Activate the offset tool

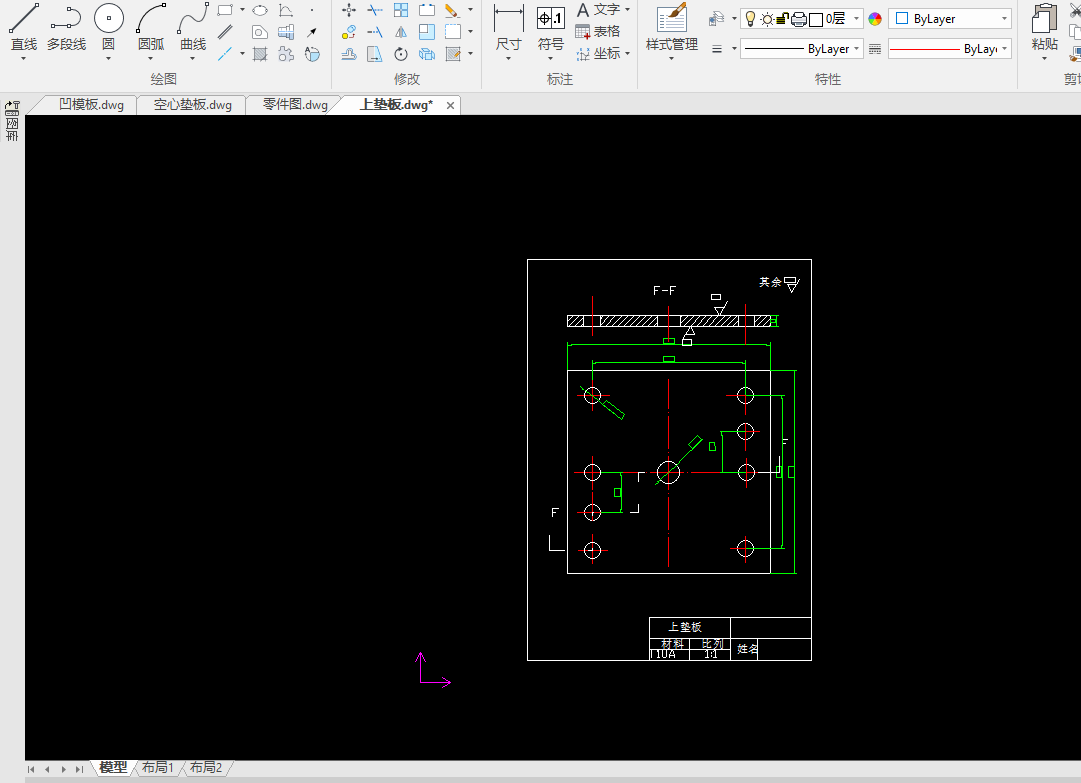349,54
